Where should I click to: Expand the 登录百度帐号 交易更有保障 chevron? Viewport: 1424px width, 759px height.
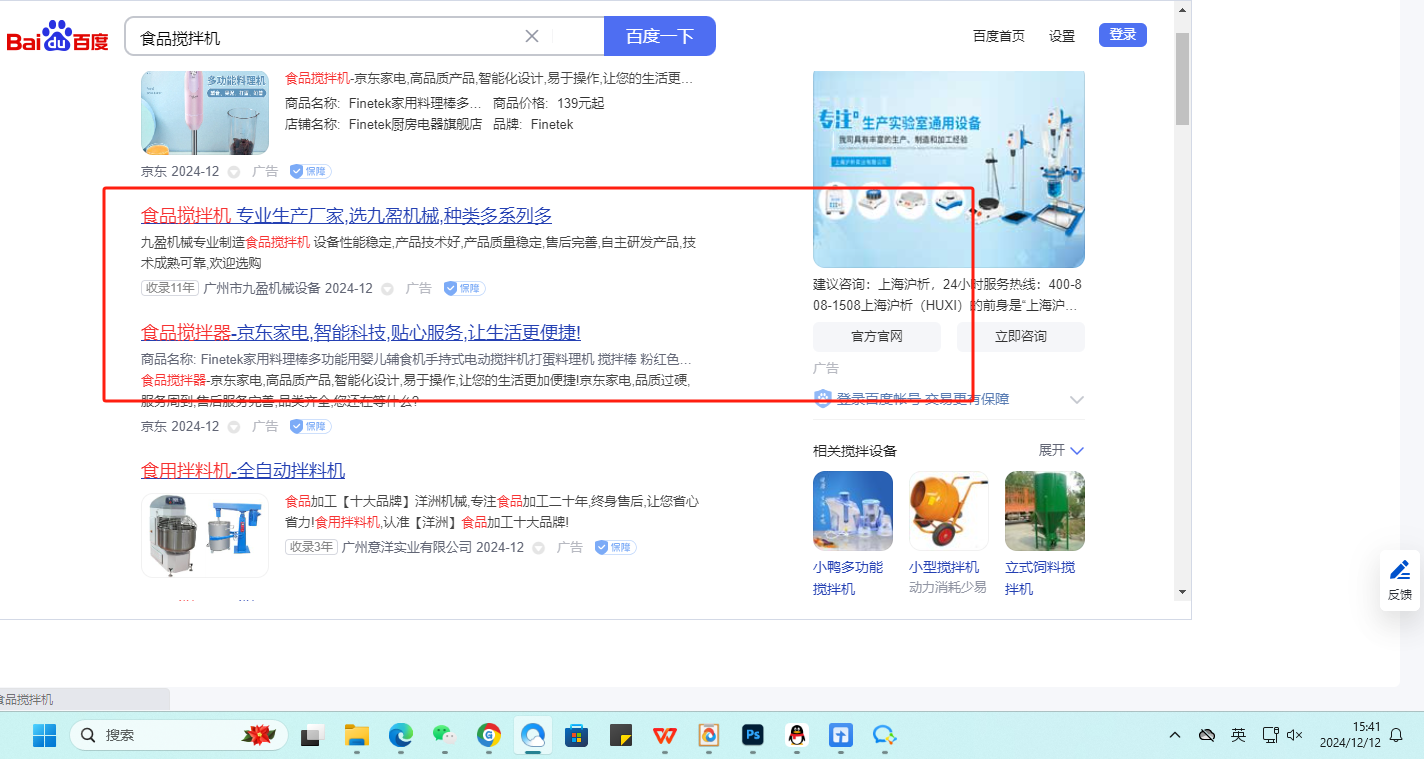1077,399
